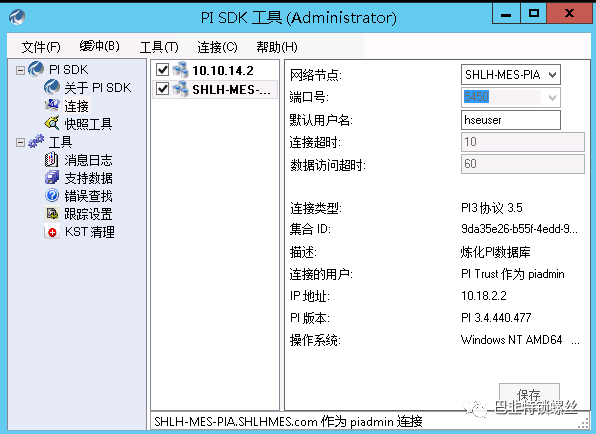Expand the 端口号 port dropdown

[552, 97]
